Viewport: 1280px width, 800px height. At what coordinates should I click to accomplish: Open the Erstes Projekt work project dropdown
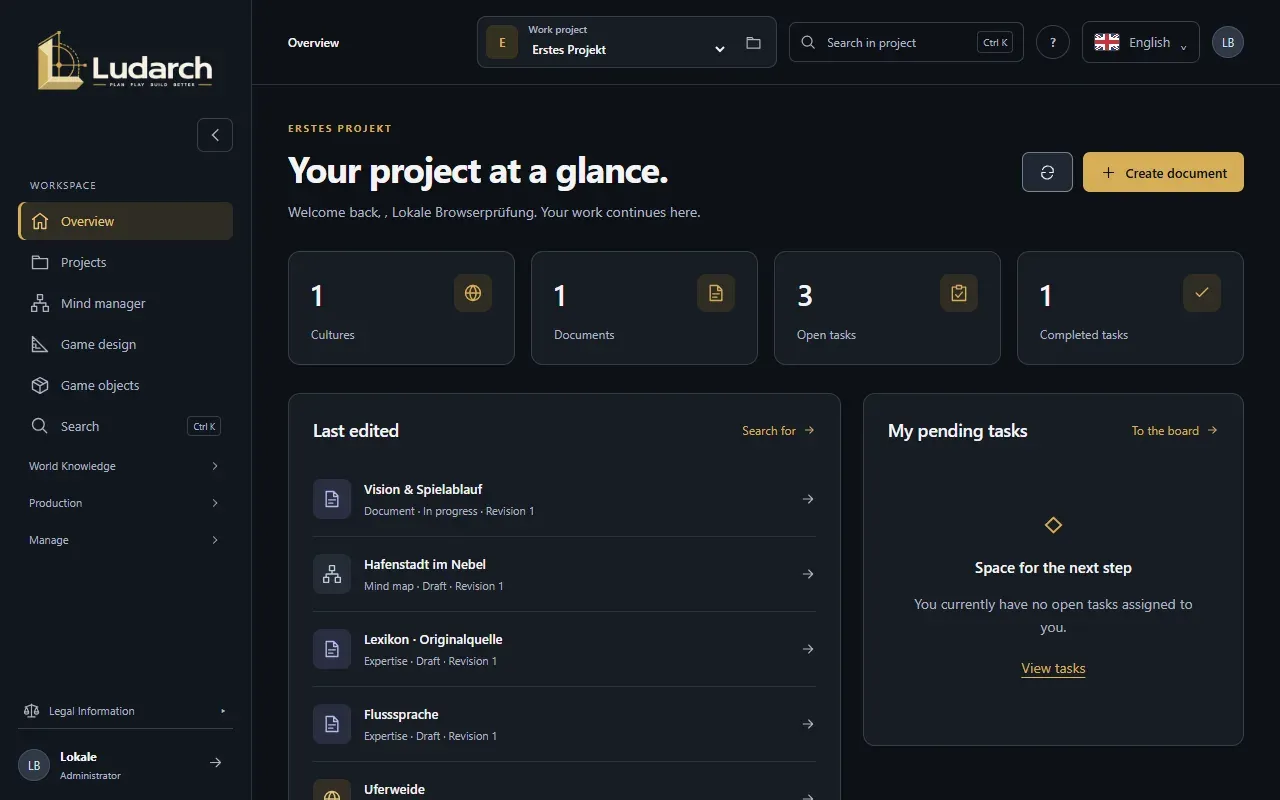coord(627,42)
